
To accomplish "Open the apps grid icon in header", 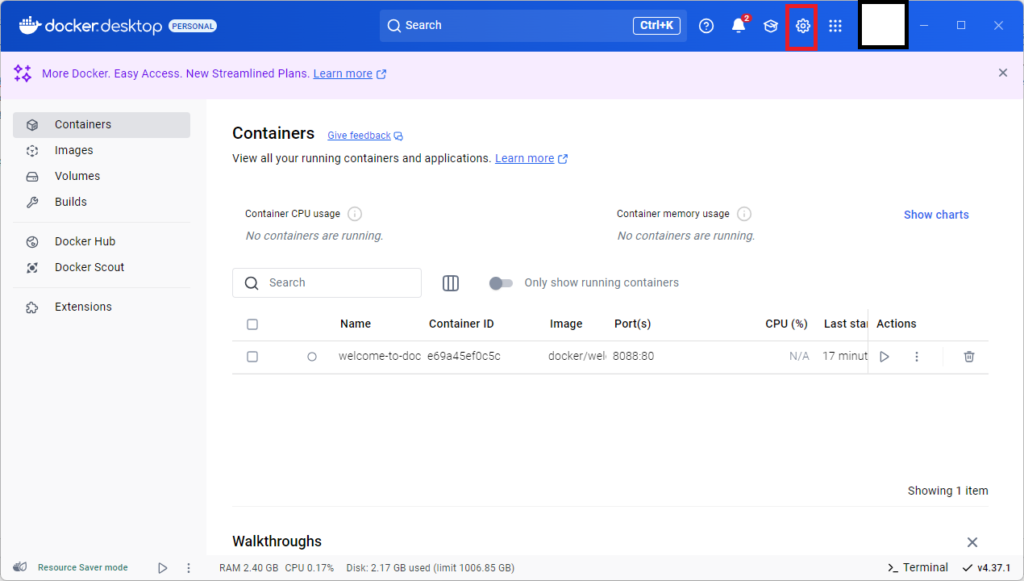I will 835,26.
